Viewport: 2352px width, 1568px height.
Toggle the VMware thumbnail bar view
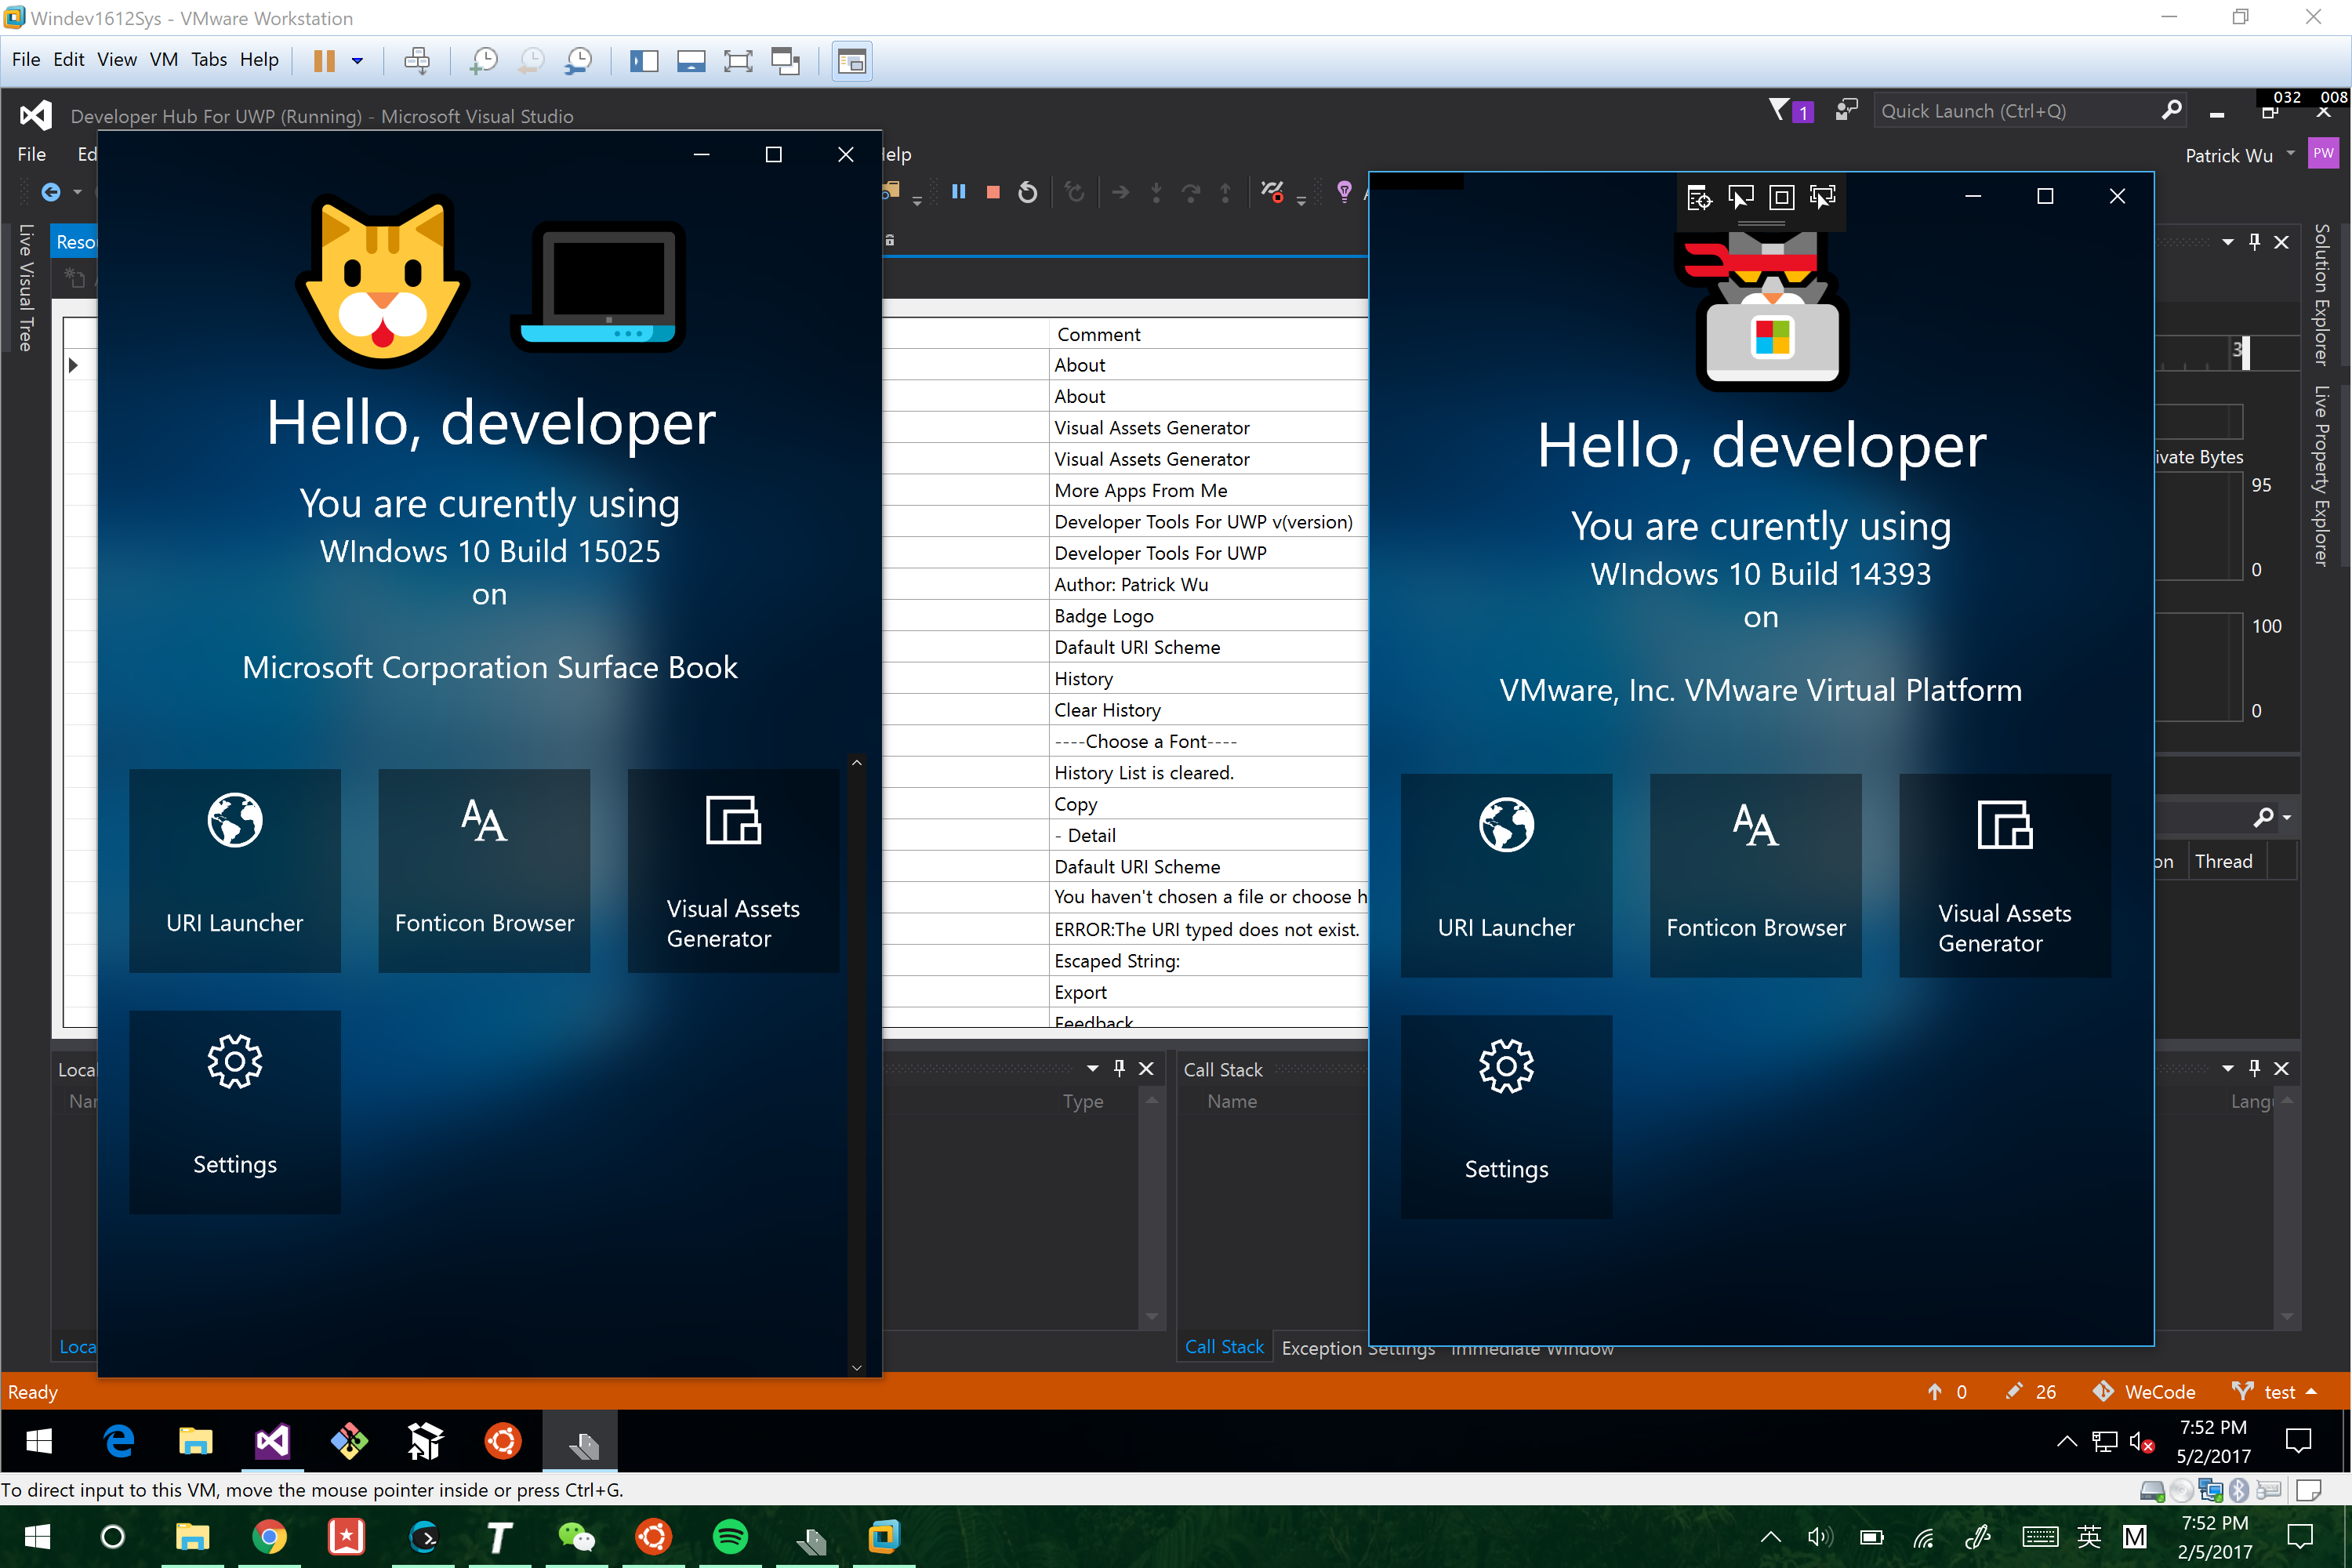point(691,61)
